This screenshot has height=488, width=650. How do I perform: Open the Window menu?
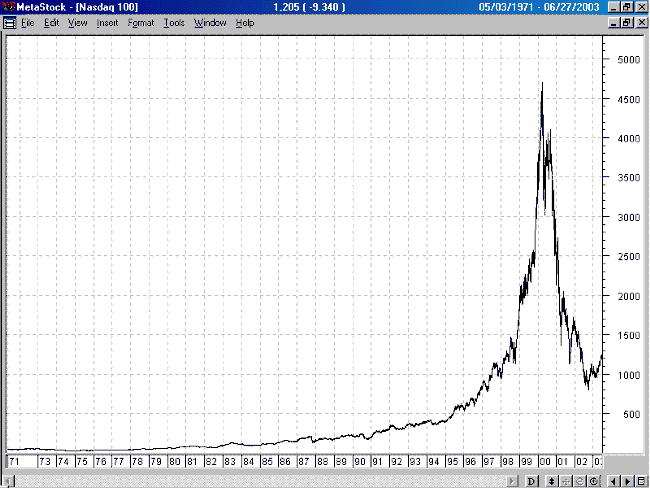coord(210,22)
